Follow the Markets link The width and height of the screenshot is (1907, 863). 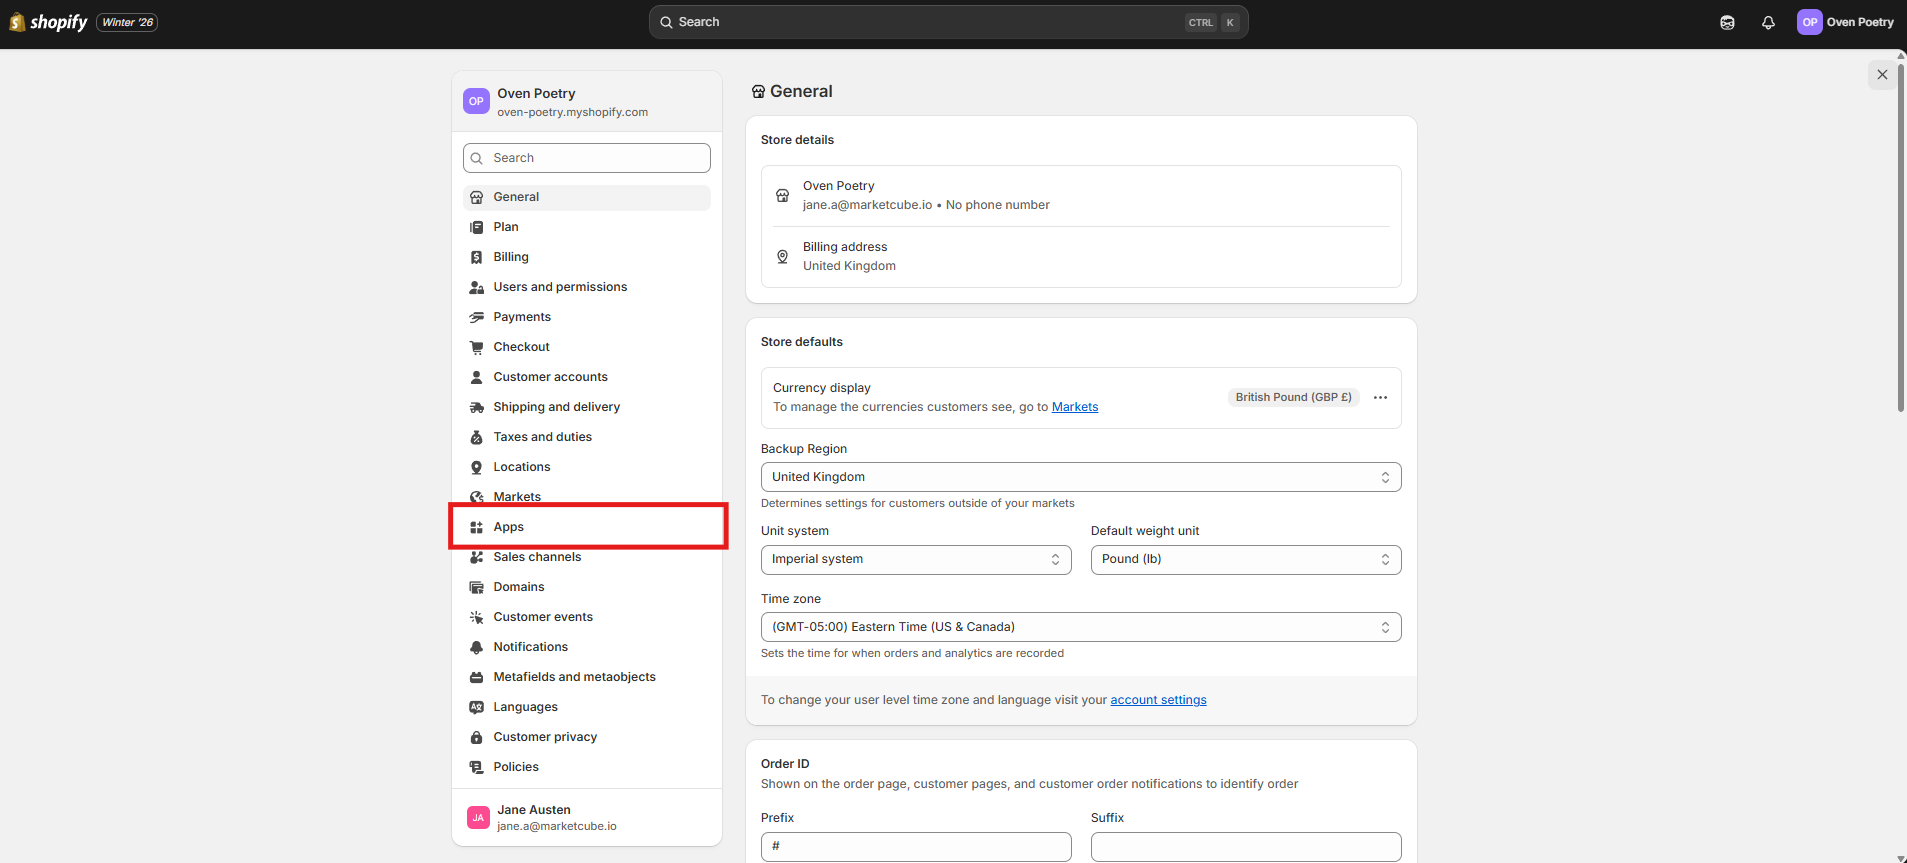pos(1075,407)
